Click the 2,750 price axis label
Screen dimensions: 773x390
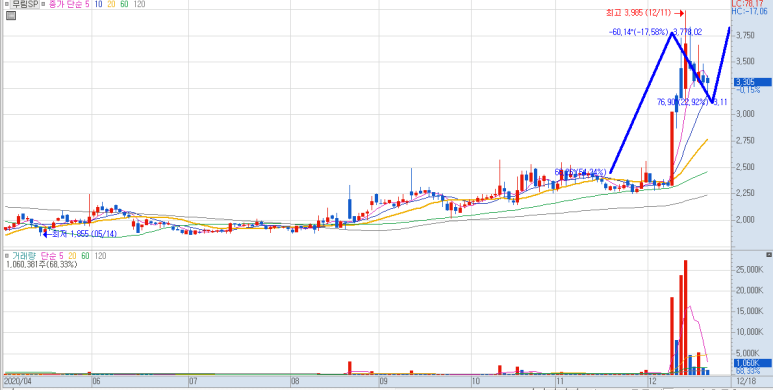pyautogui.click(x=744, y=141)
